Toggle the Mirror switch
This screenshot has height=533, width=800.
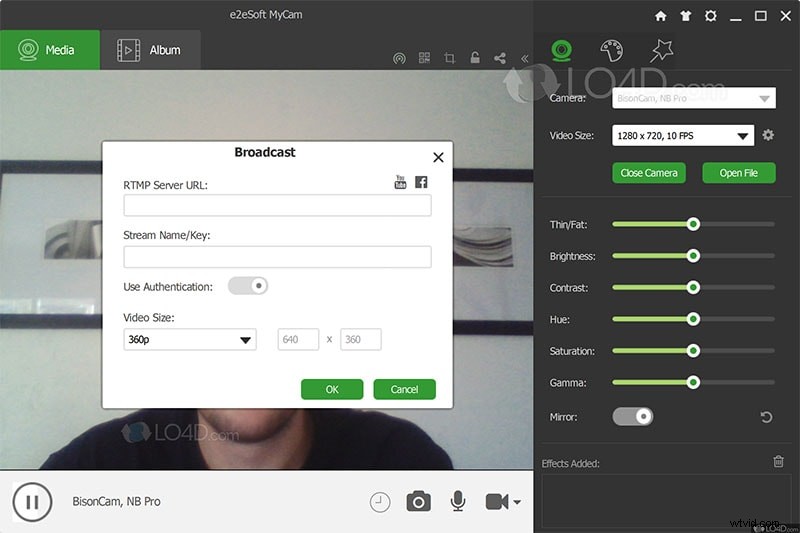[x=633, y=417]
